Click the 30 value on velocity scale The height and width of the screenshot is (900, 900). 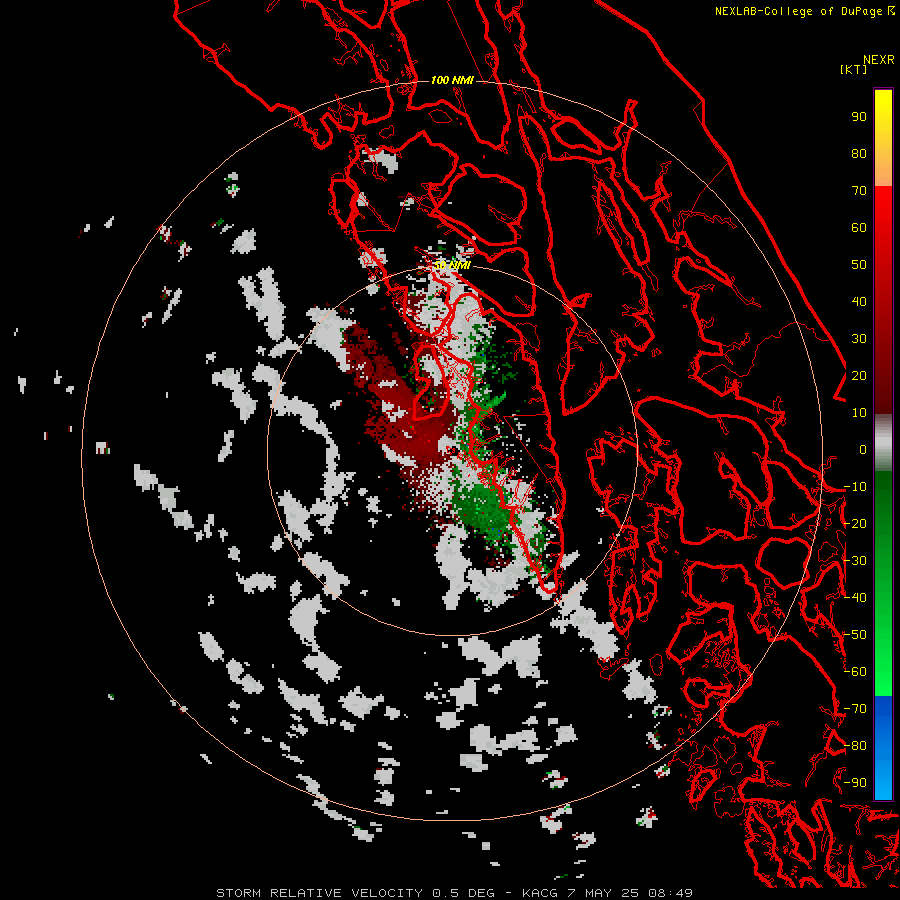(859, 339)
